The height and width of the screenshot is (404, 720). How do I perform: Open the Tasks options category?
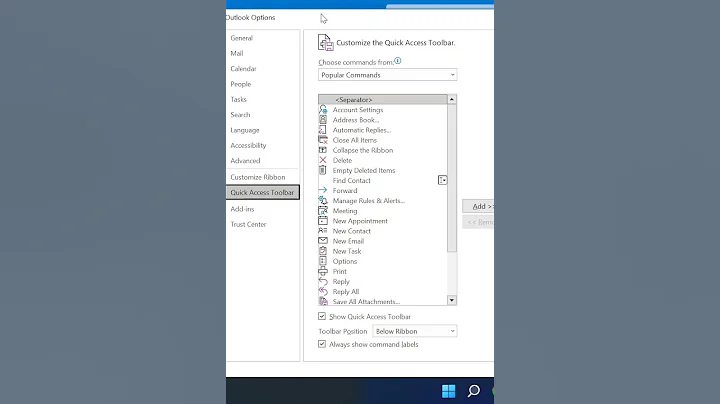point(238,99)
